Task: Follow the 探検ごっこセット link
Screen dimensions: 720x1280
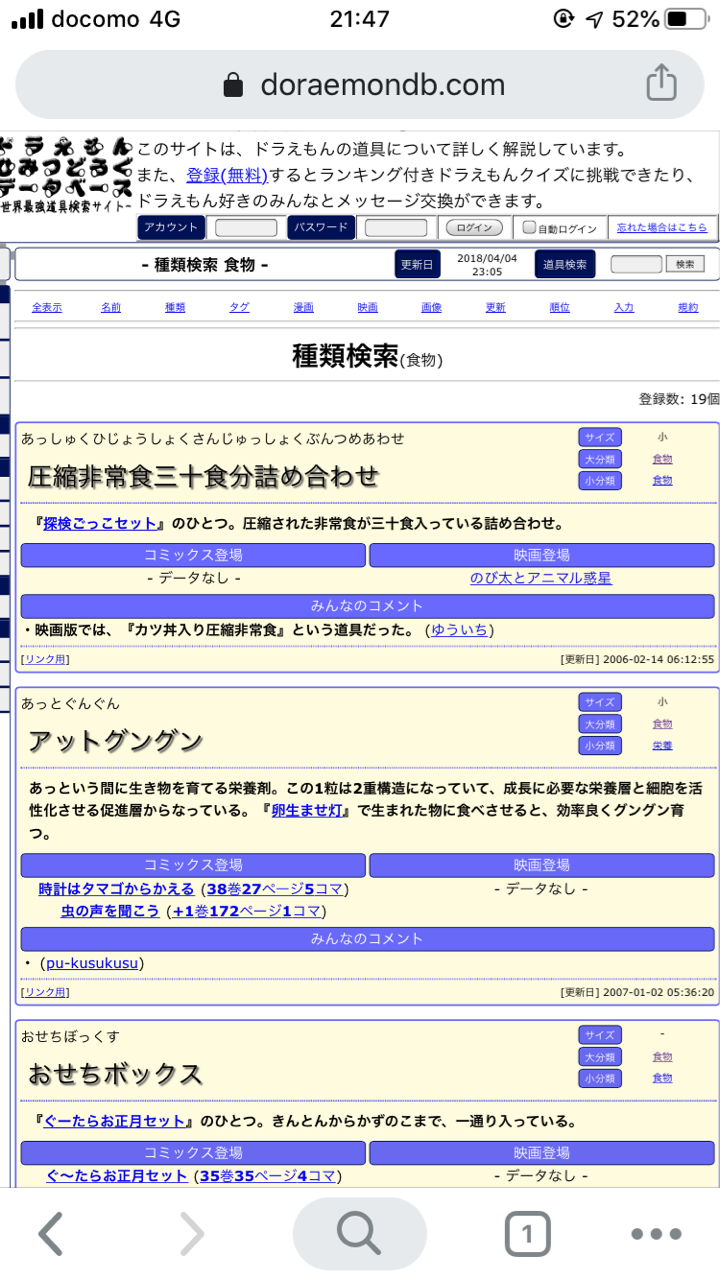Action: (x=100, y=523)
